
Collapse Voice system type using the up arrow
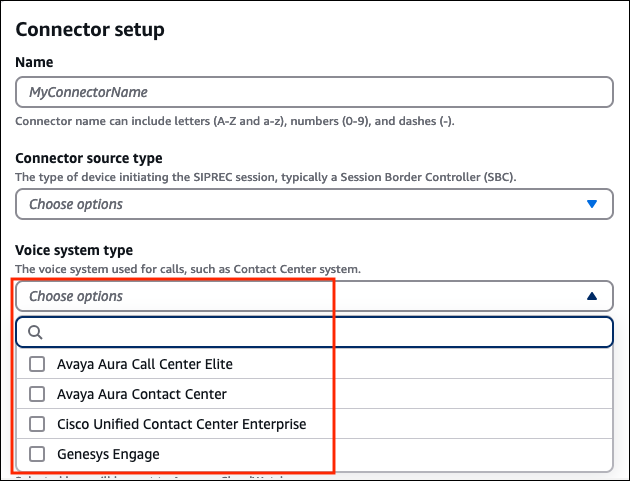click(x=592, y=296)
